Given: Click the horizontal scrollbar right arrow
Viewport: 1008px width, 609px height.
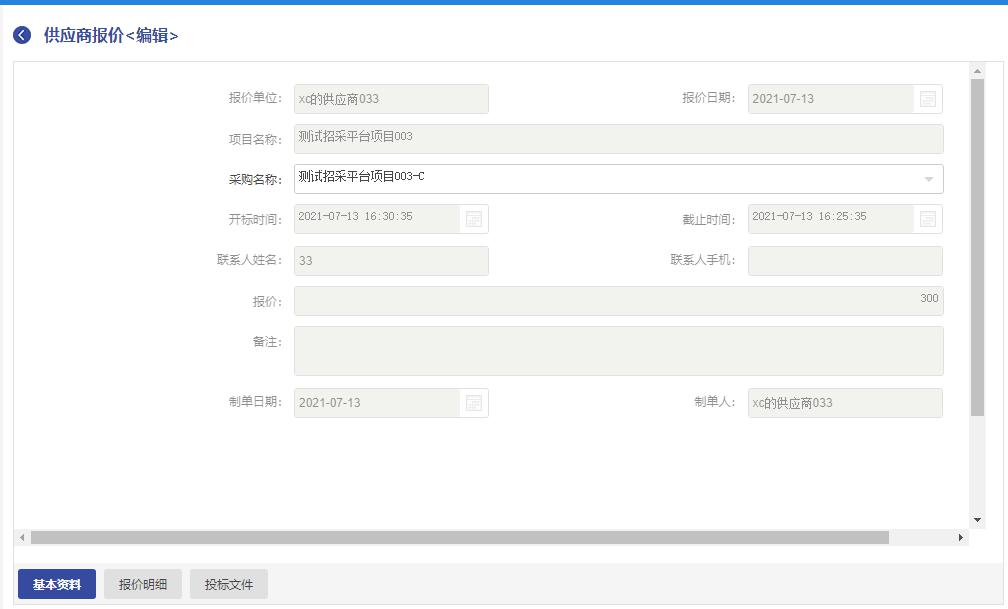Looking at the screenshot, I should tap(961, 538).
